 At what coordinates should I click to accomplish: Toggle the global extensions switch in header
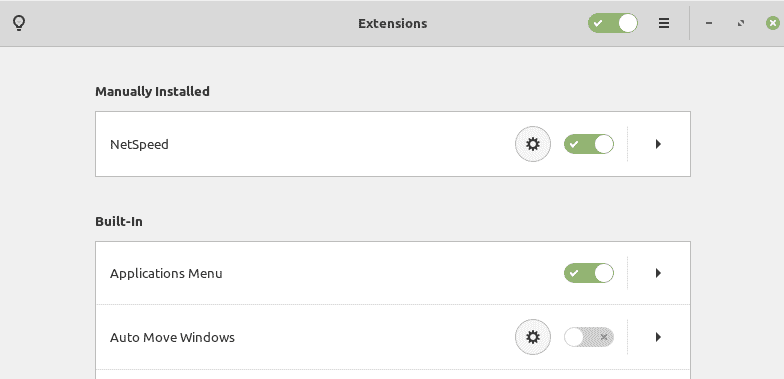612,23
